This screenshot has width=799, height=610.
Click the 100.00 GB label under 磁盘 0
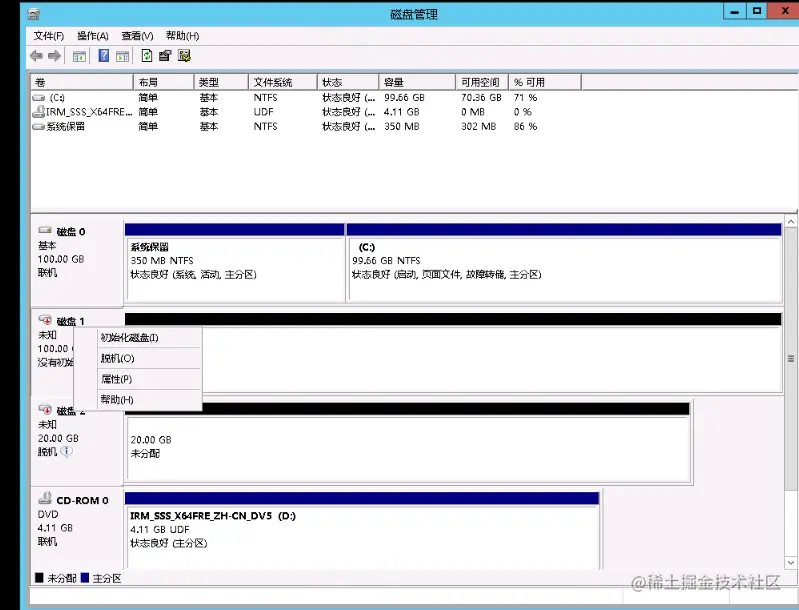pyautogui.click(x=61, y=259)
